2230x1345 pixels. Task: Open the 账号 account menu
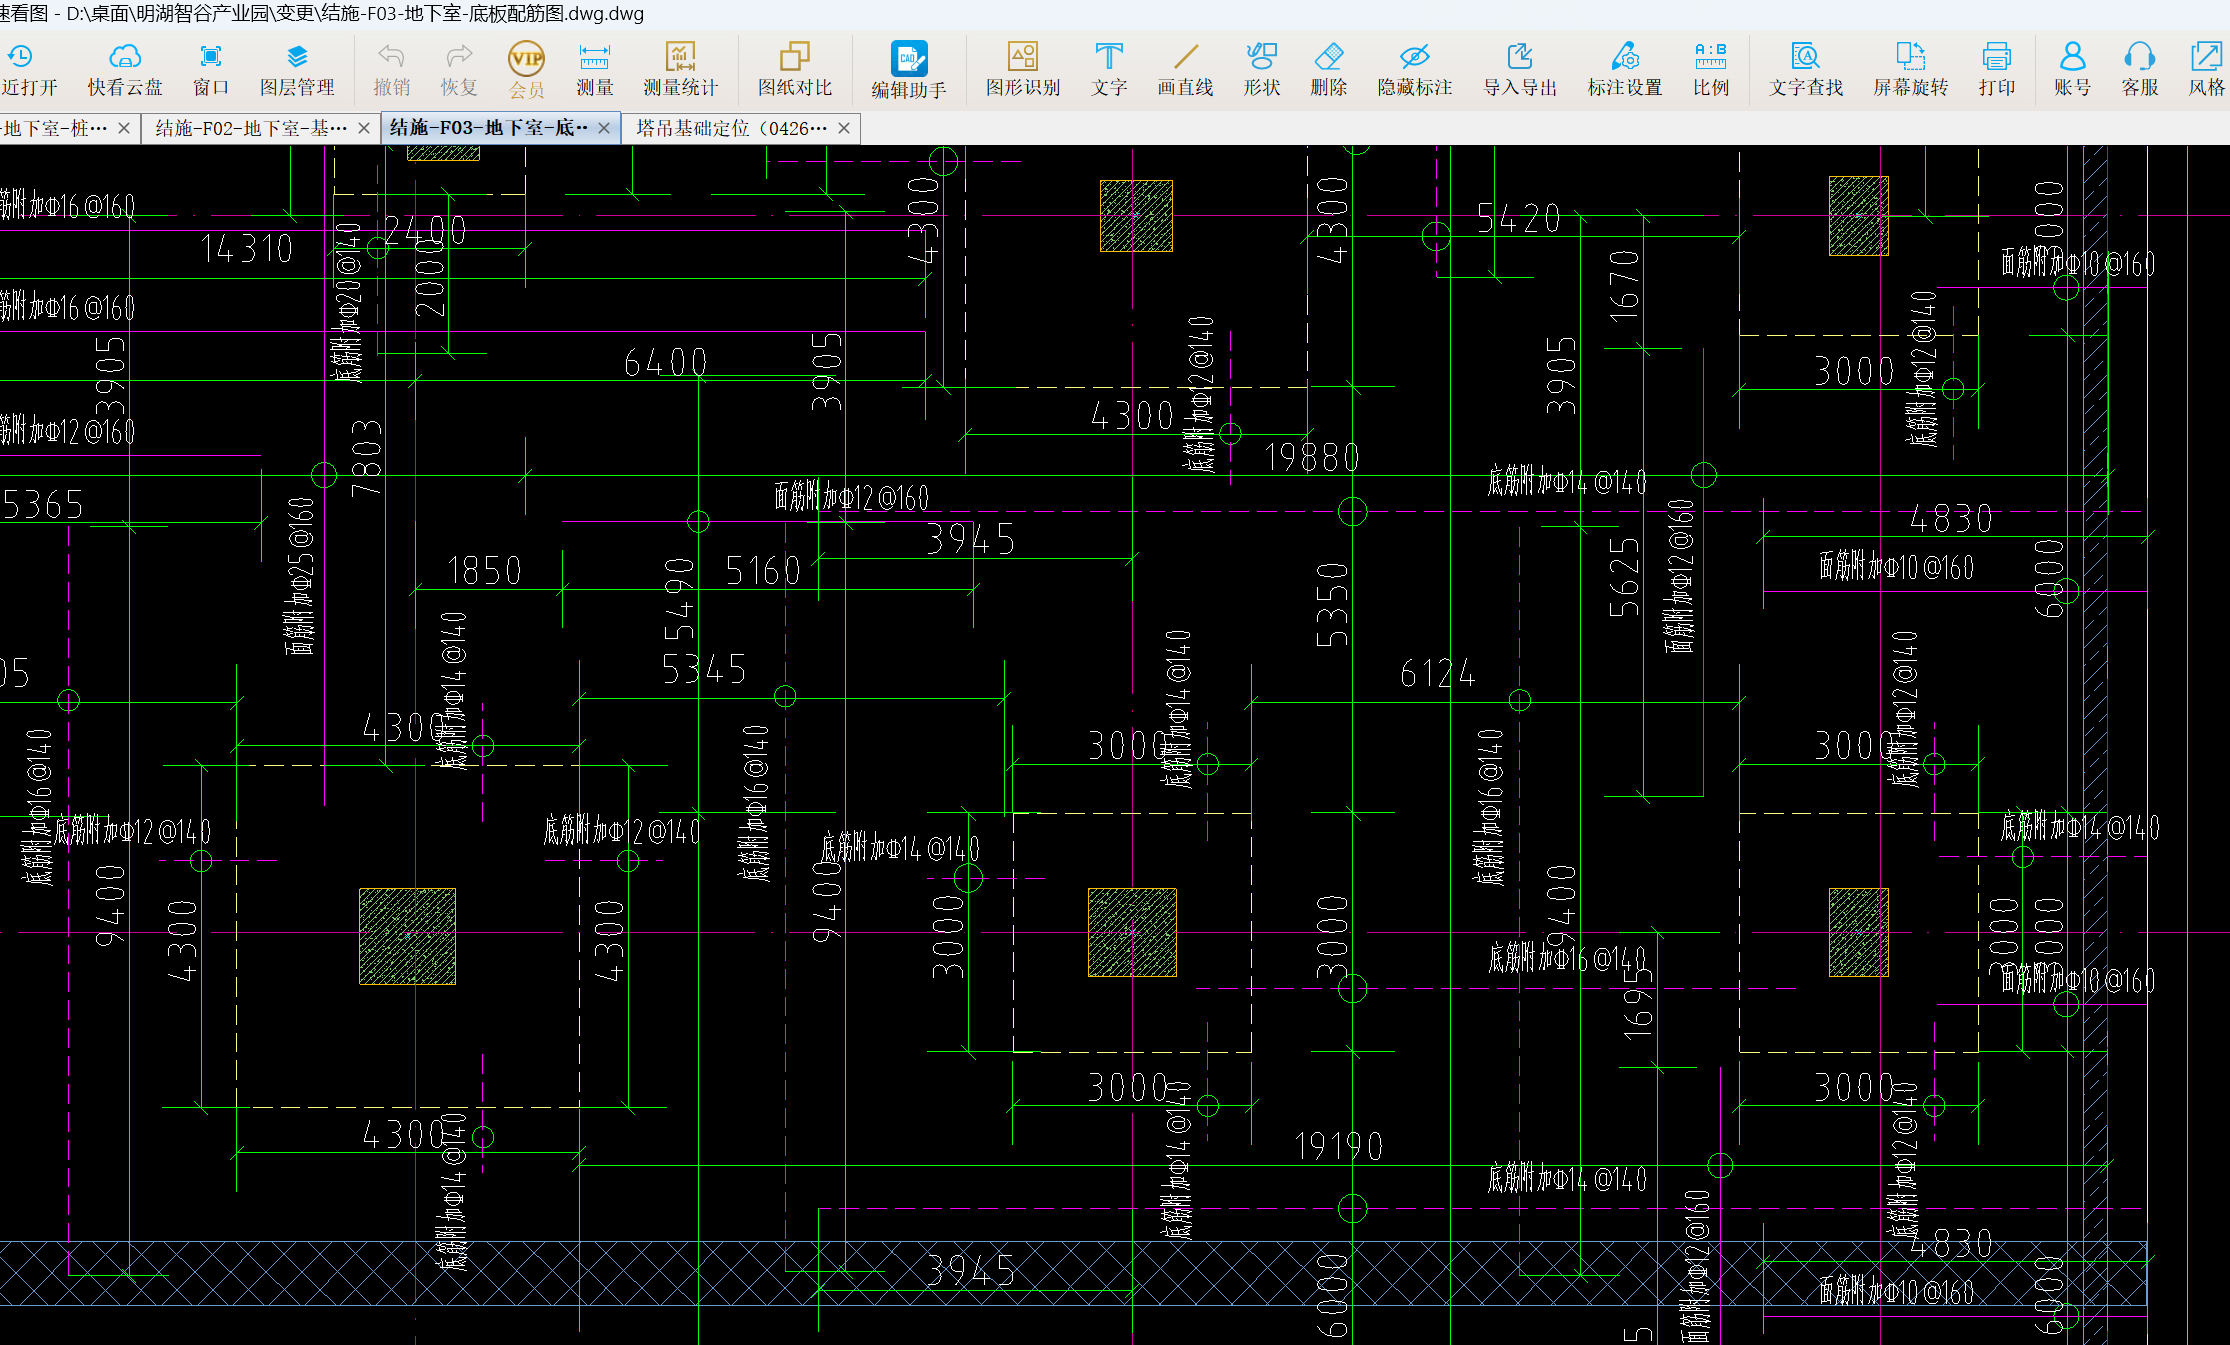2073,70
